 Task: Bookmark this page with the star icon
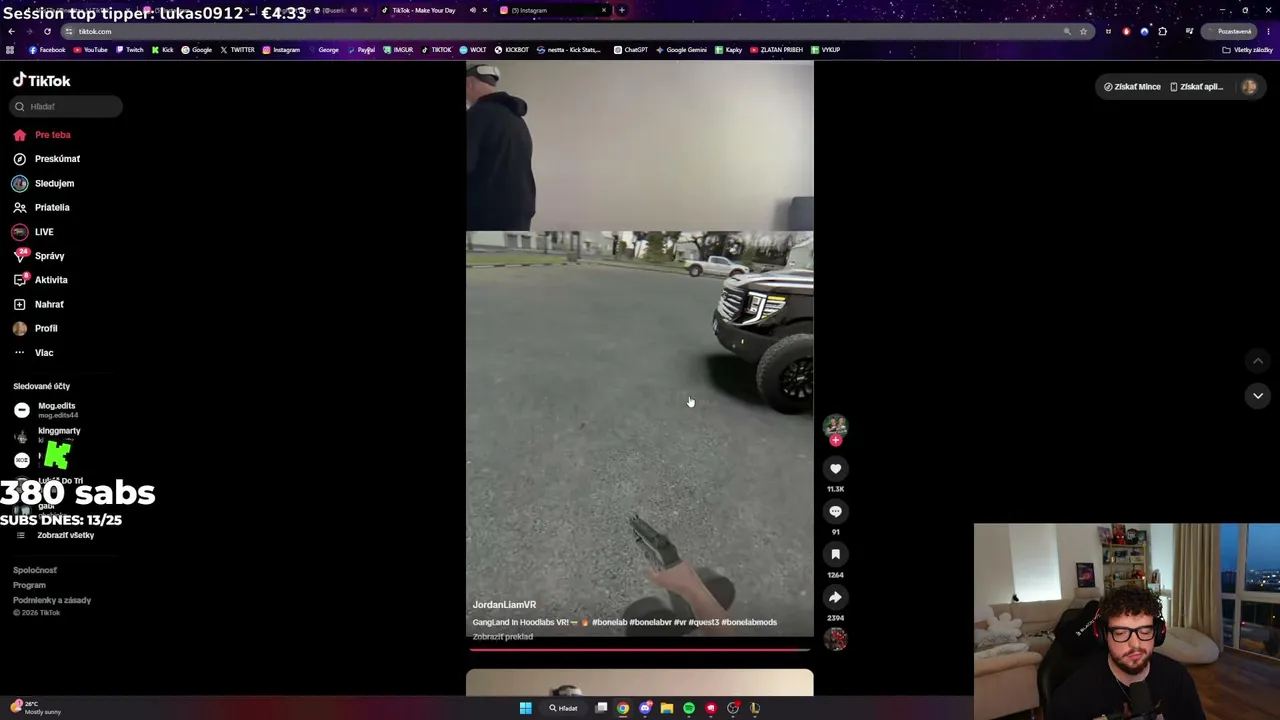(x=1083, y=31)
